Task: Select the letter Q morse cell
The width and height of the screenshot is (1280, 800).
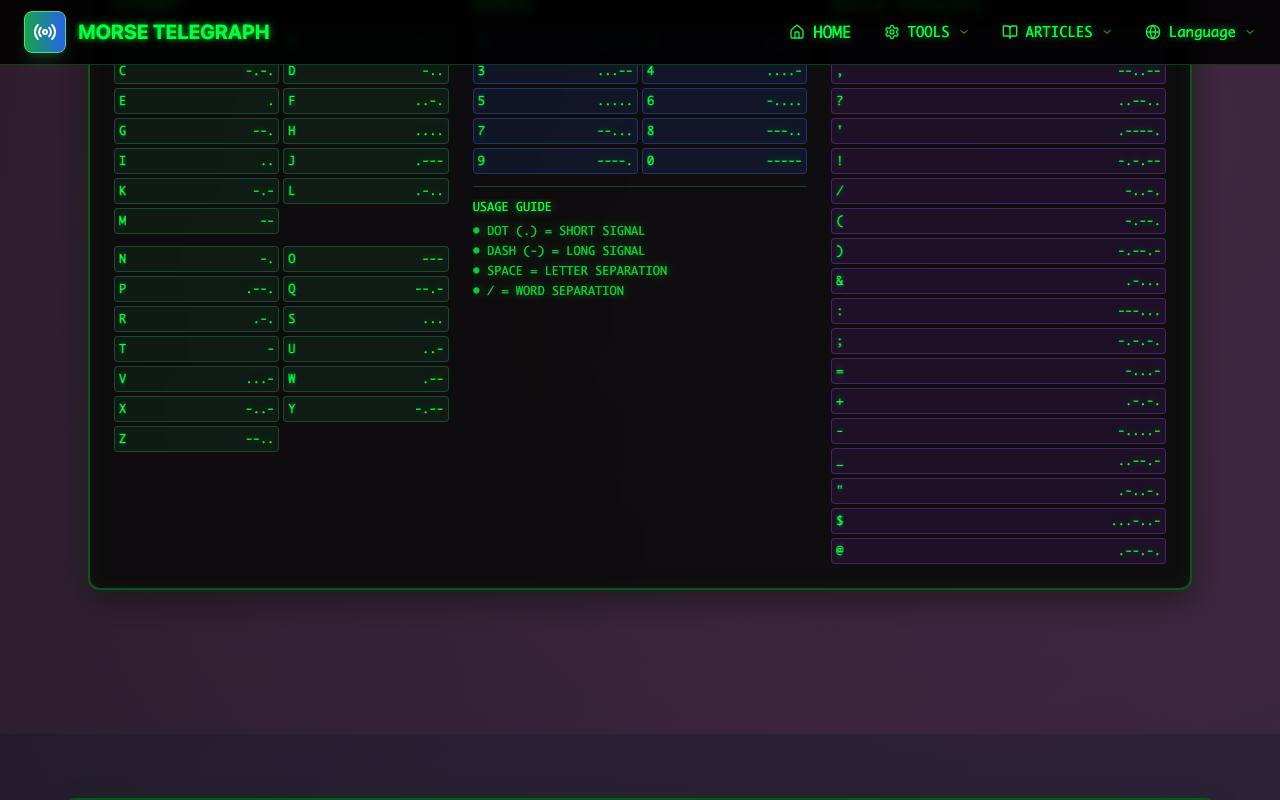Action: pos(366,289)
